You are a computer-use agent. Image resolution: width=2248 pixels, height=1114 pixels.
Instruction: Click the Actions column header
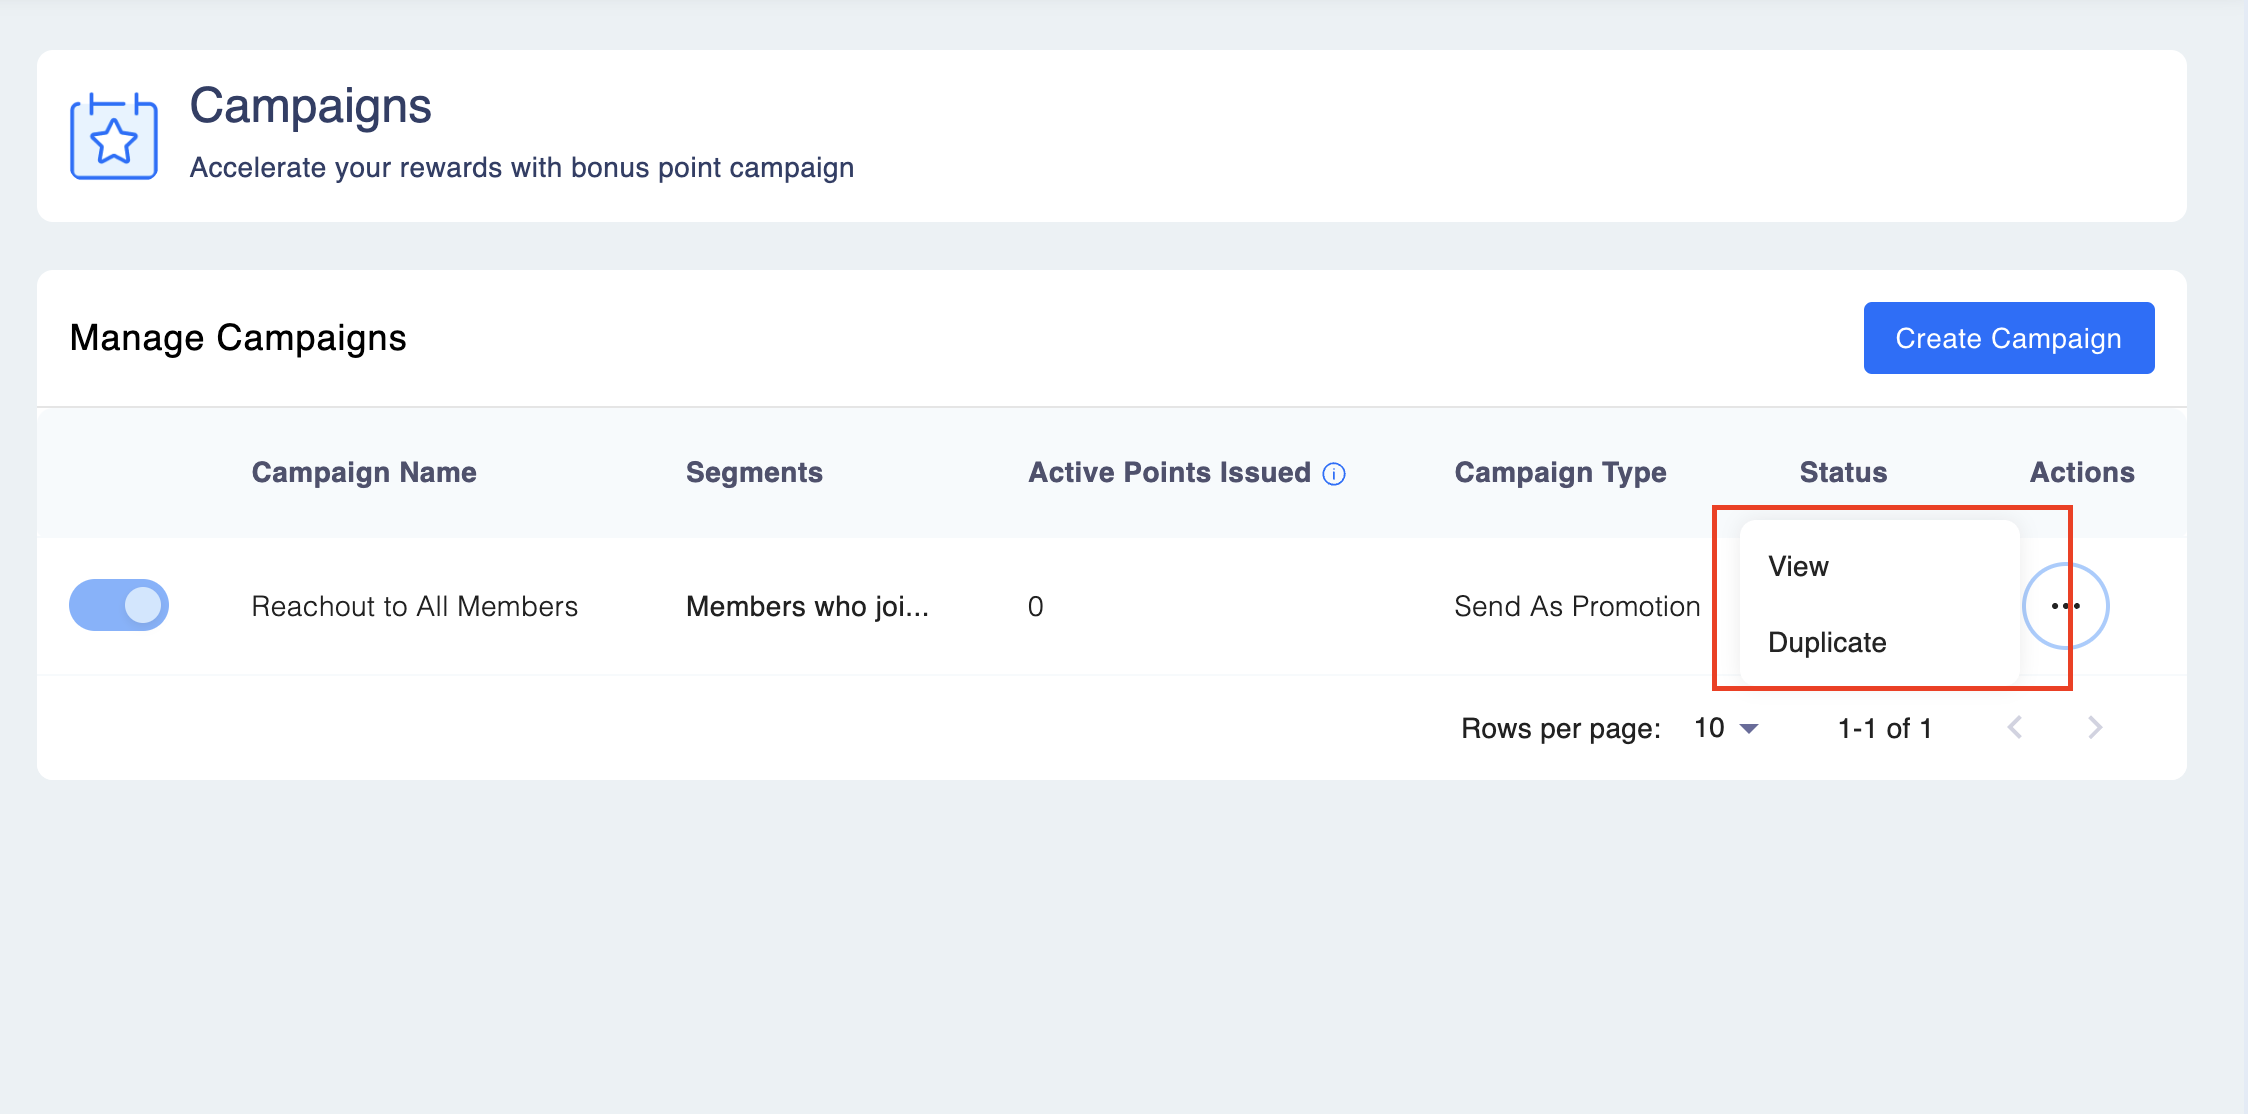coord(2082,473)
